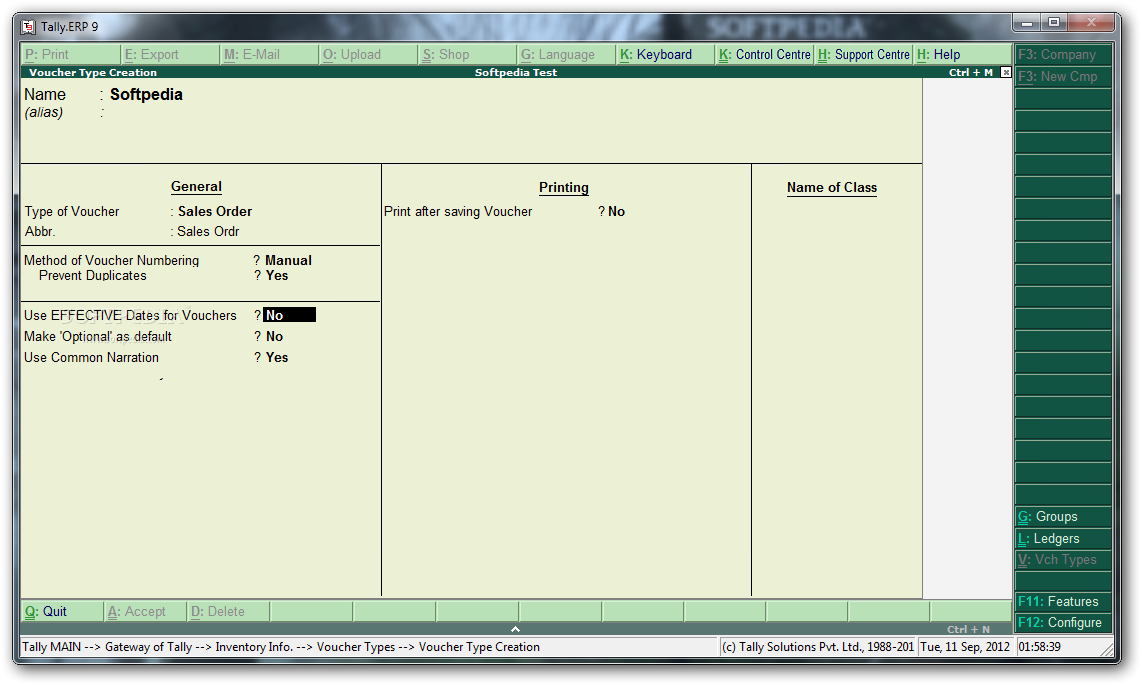1142x685 pixels.
Task: Click the 'Voucher Type Creation' header label
Action: (92, 73)
